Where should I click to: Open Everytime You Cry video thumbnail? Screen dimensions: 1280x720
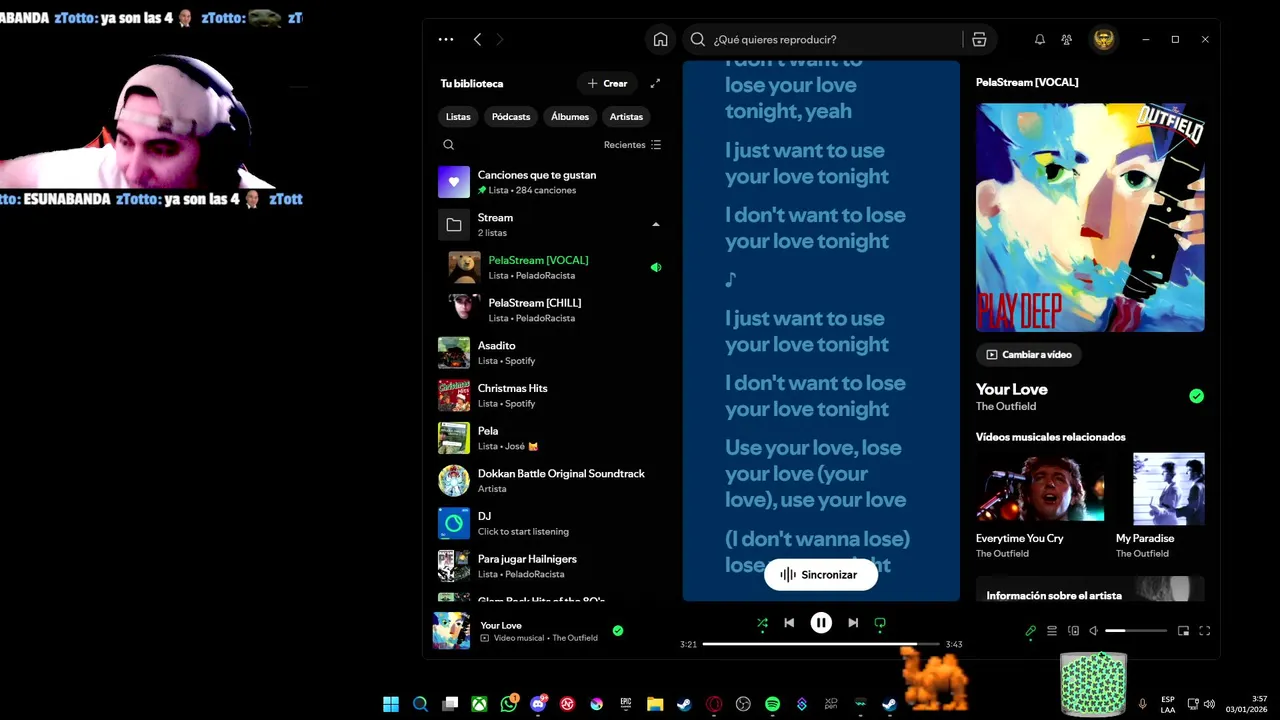point(1040,489)
